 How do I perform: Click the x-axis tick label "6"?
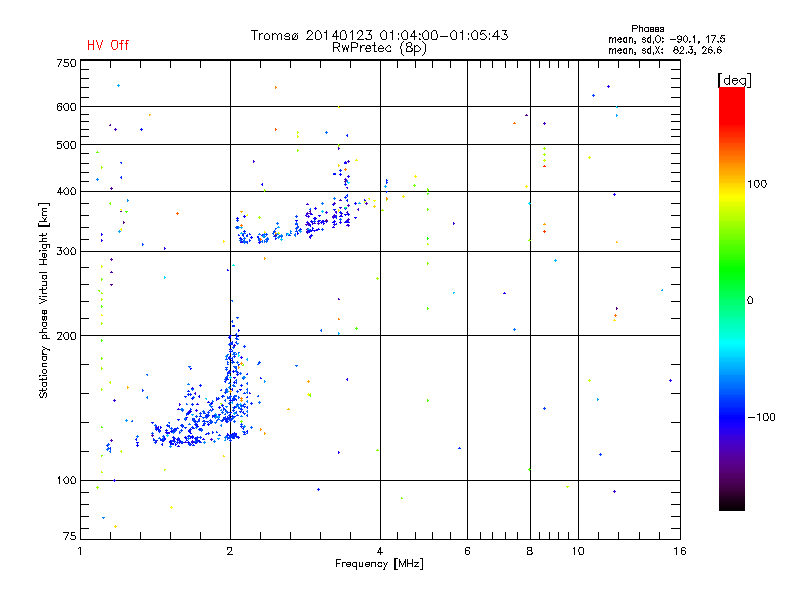click(467, 551)
